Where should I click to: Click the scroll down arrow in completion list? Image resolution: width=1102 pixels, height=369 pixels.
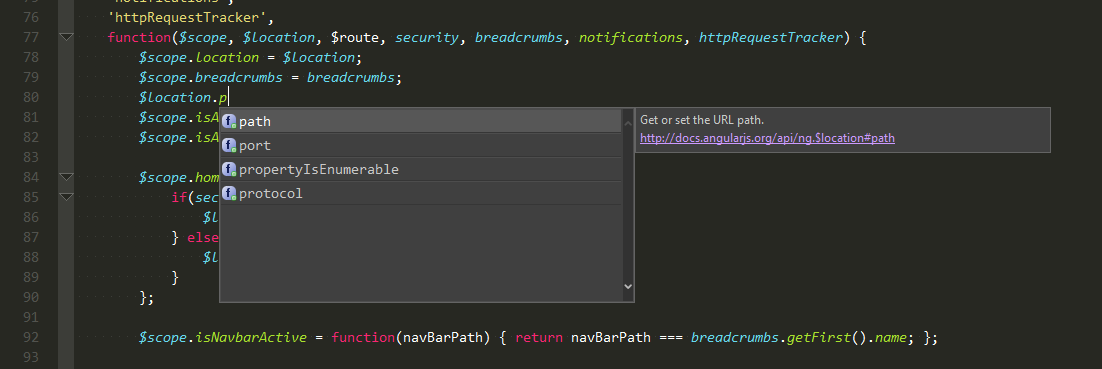[628, 287]
